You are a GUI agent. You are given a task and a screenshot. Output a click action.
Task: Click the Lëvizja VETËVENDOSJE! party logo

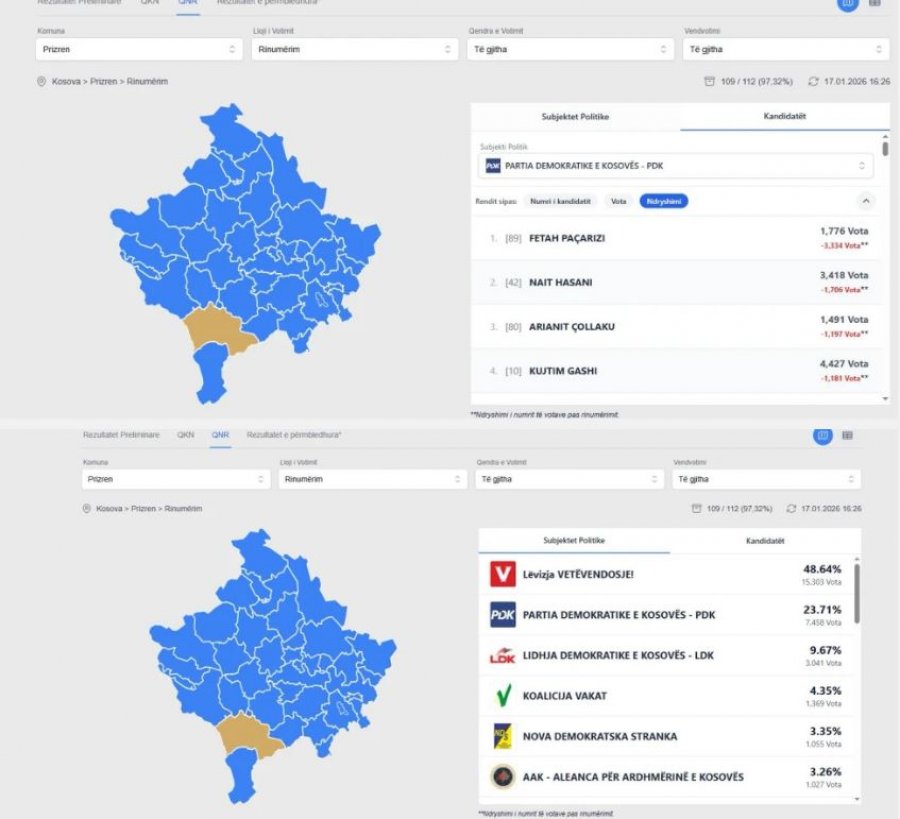pyautogui.click(x=502, y=574)
